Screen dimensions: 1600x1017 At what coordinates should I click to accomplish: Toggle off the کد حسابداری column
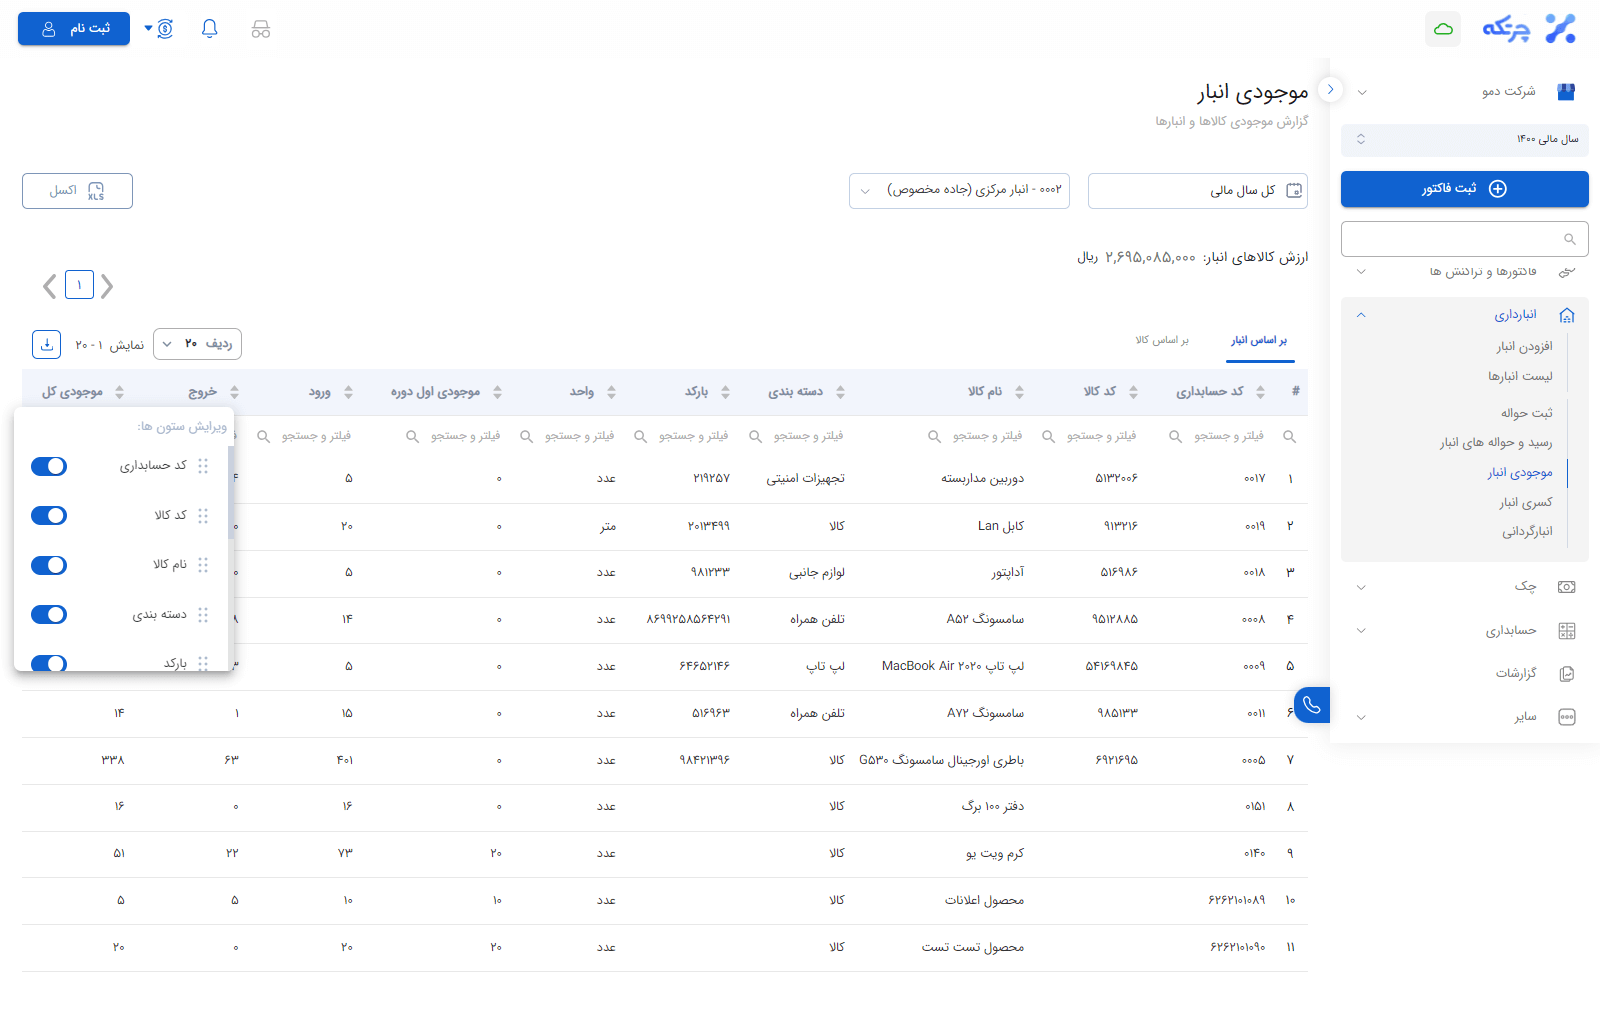pos(48,466)
